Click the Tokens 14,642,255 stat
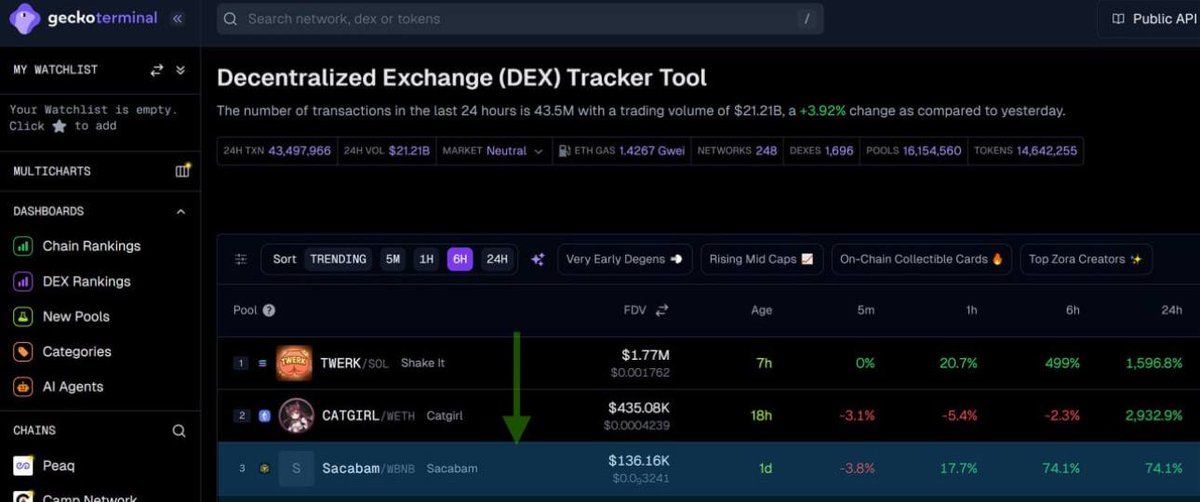 tap(1025, 151)
